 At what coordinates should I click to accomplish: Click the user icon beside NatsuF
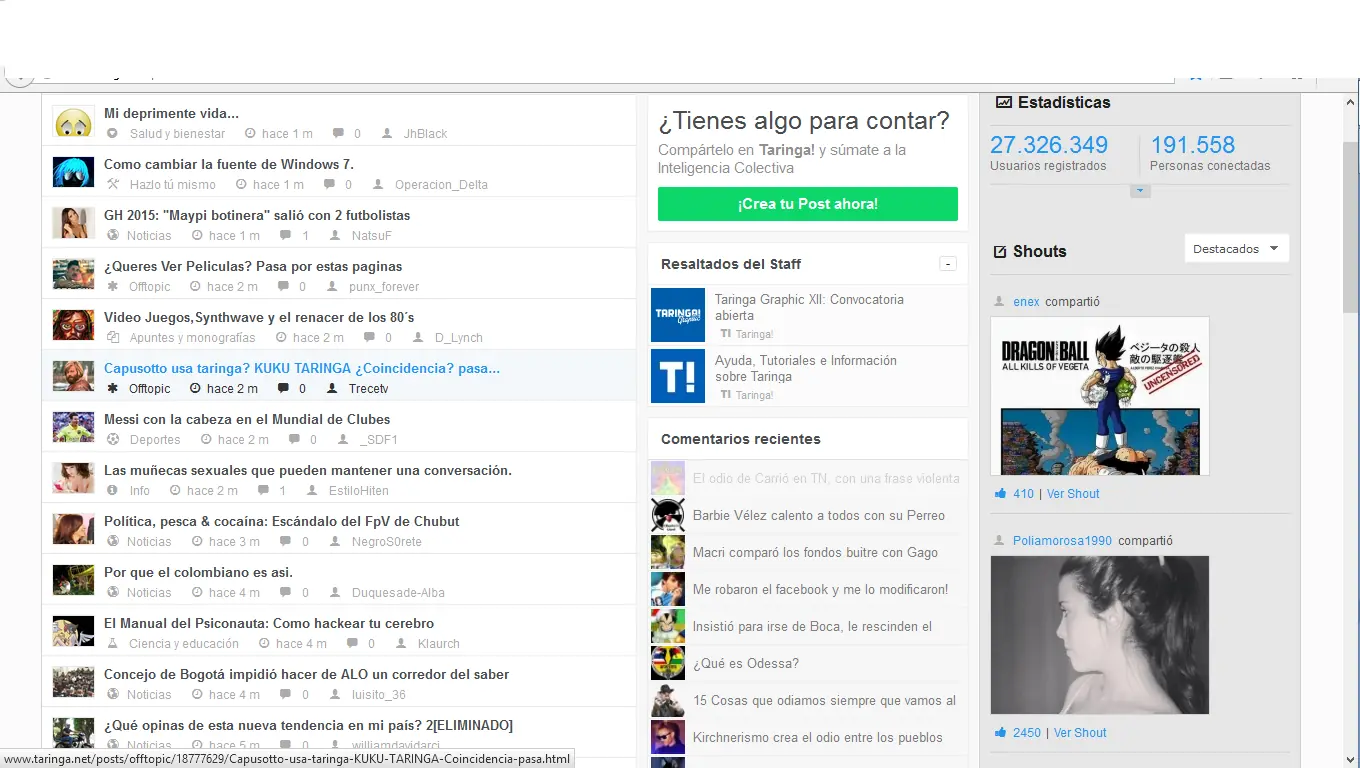[334, 235]
